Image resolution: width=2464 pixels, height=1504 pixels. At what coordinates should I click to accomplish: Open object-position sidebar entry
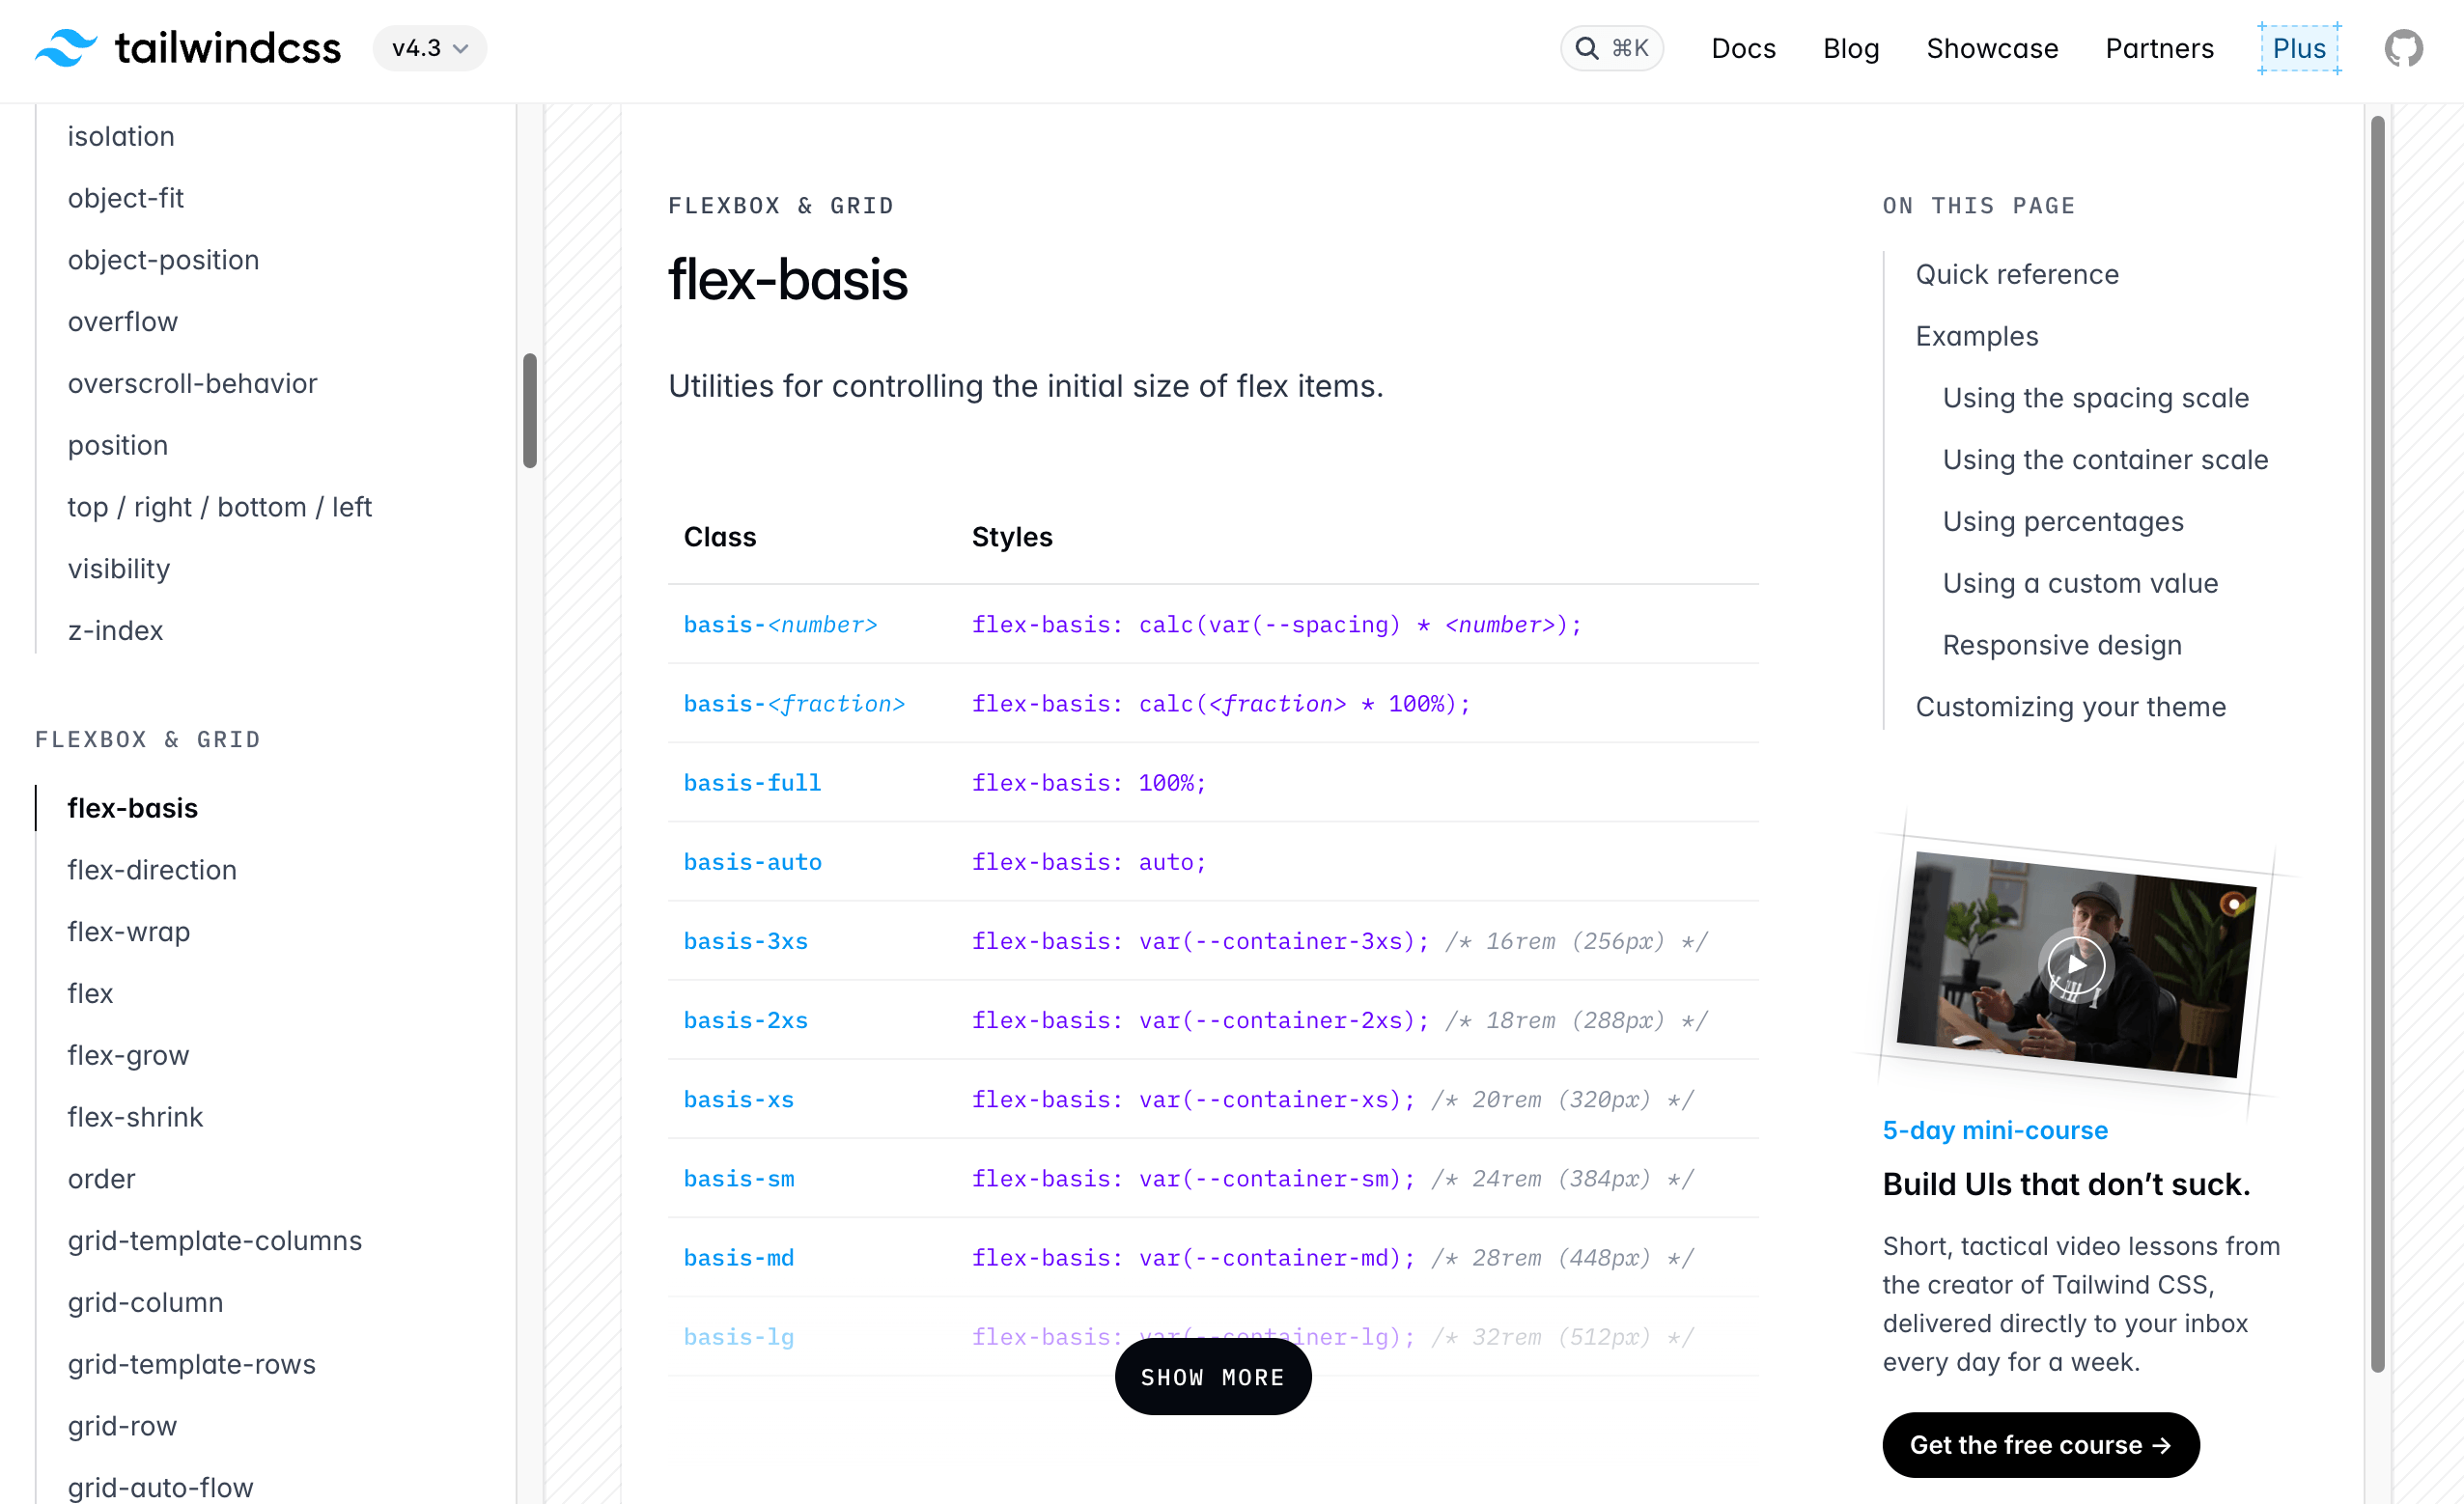point(163,260)
